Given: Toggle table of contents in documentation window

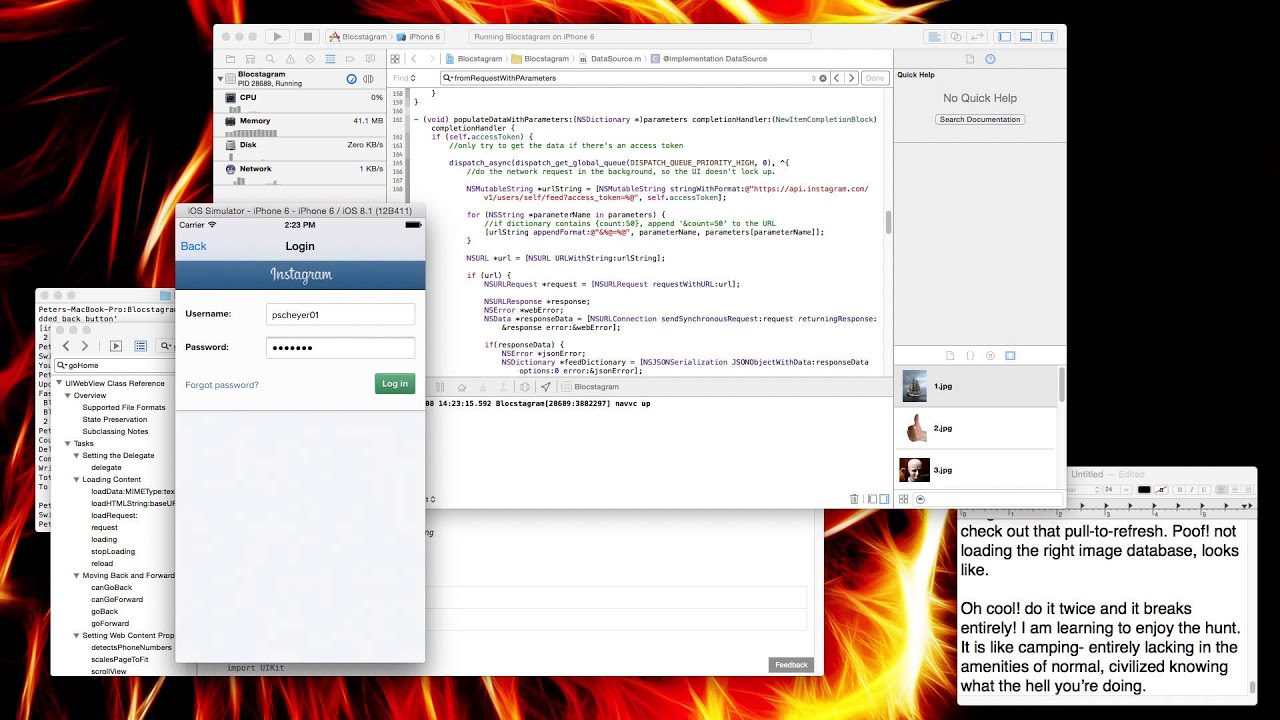Looking at the screenshot, I should pyautogui.click(x=140, y=346).
